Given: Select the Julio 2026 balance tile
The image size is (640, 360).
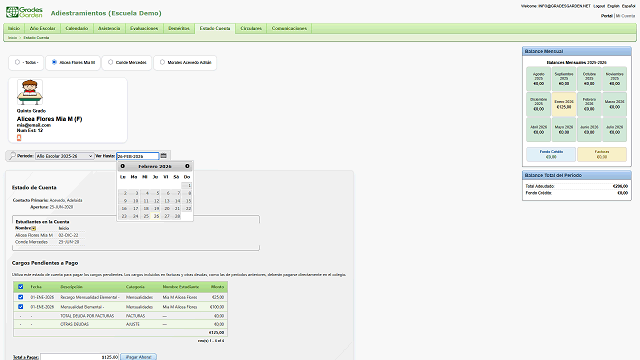Looking at the screenshot, I should tap(614, 129).
